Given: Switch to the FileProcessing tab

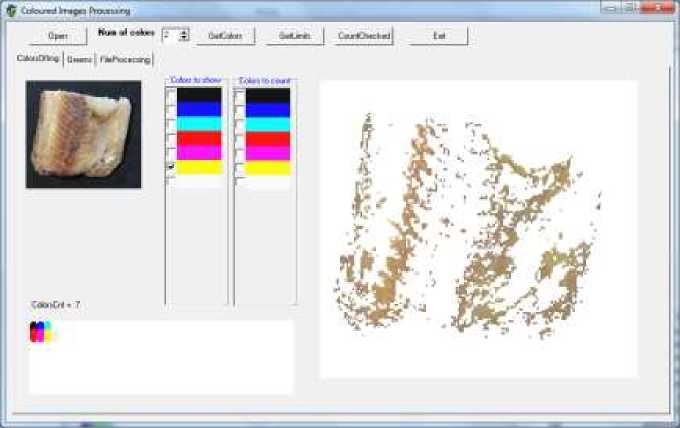Looking at the screenshot, I should (x=125, y=59).
